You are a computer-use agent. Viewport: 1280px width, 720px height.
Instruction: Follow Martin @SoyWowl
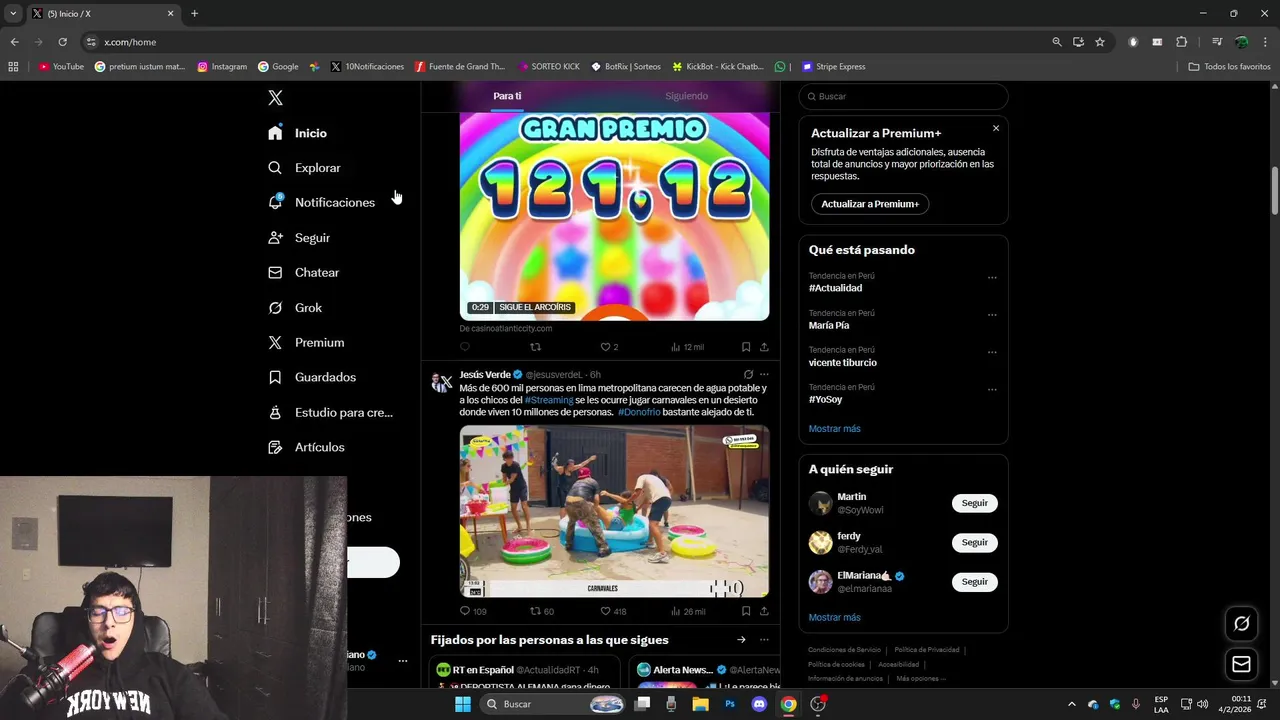pyautogui.click(x=974, y=503)
